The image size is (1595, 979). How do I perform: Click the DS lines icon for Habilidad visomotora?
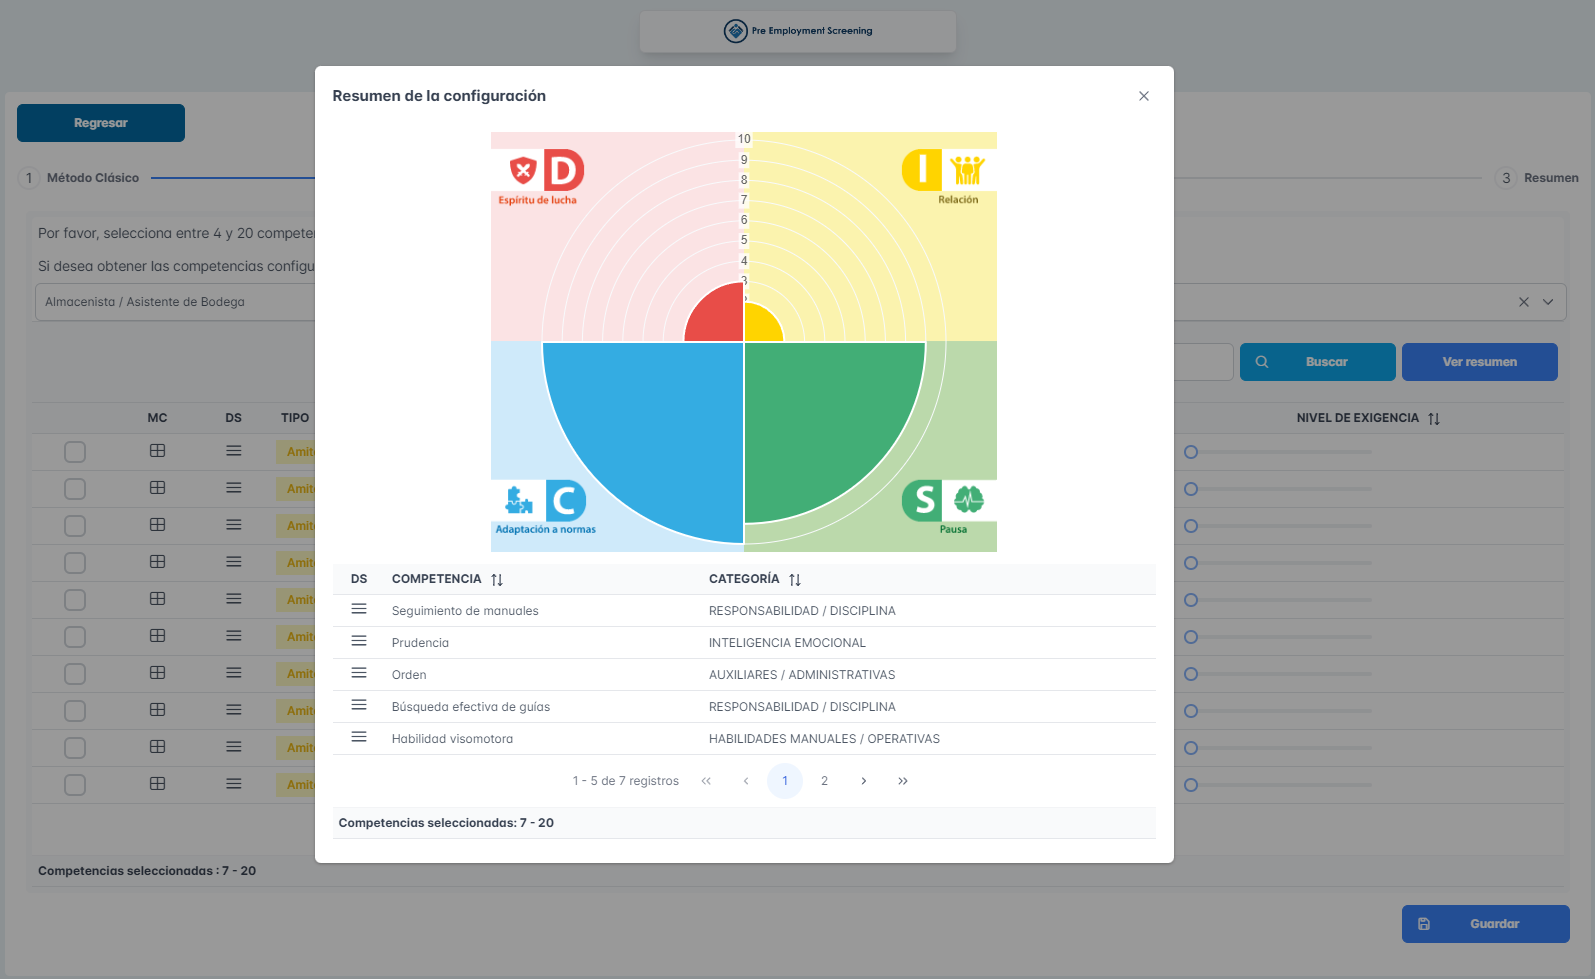359,737
